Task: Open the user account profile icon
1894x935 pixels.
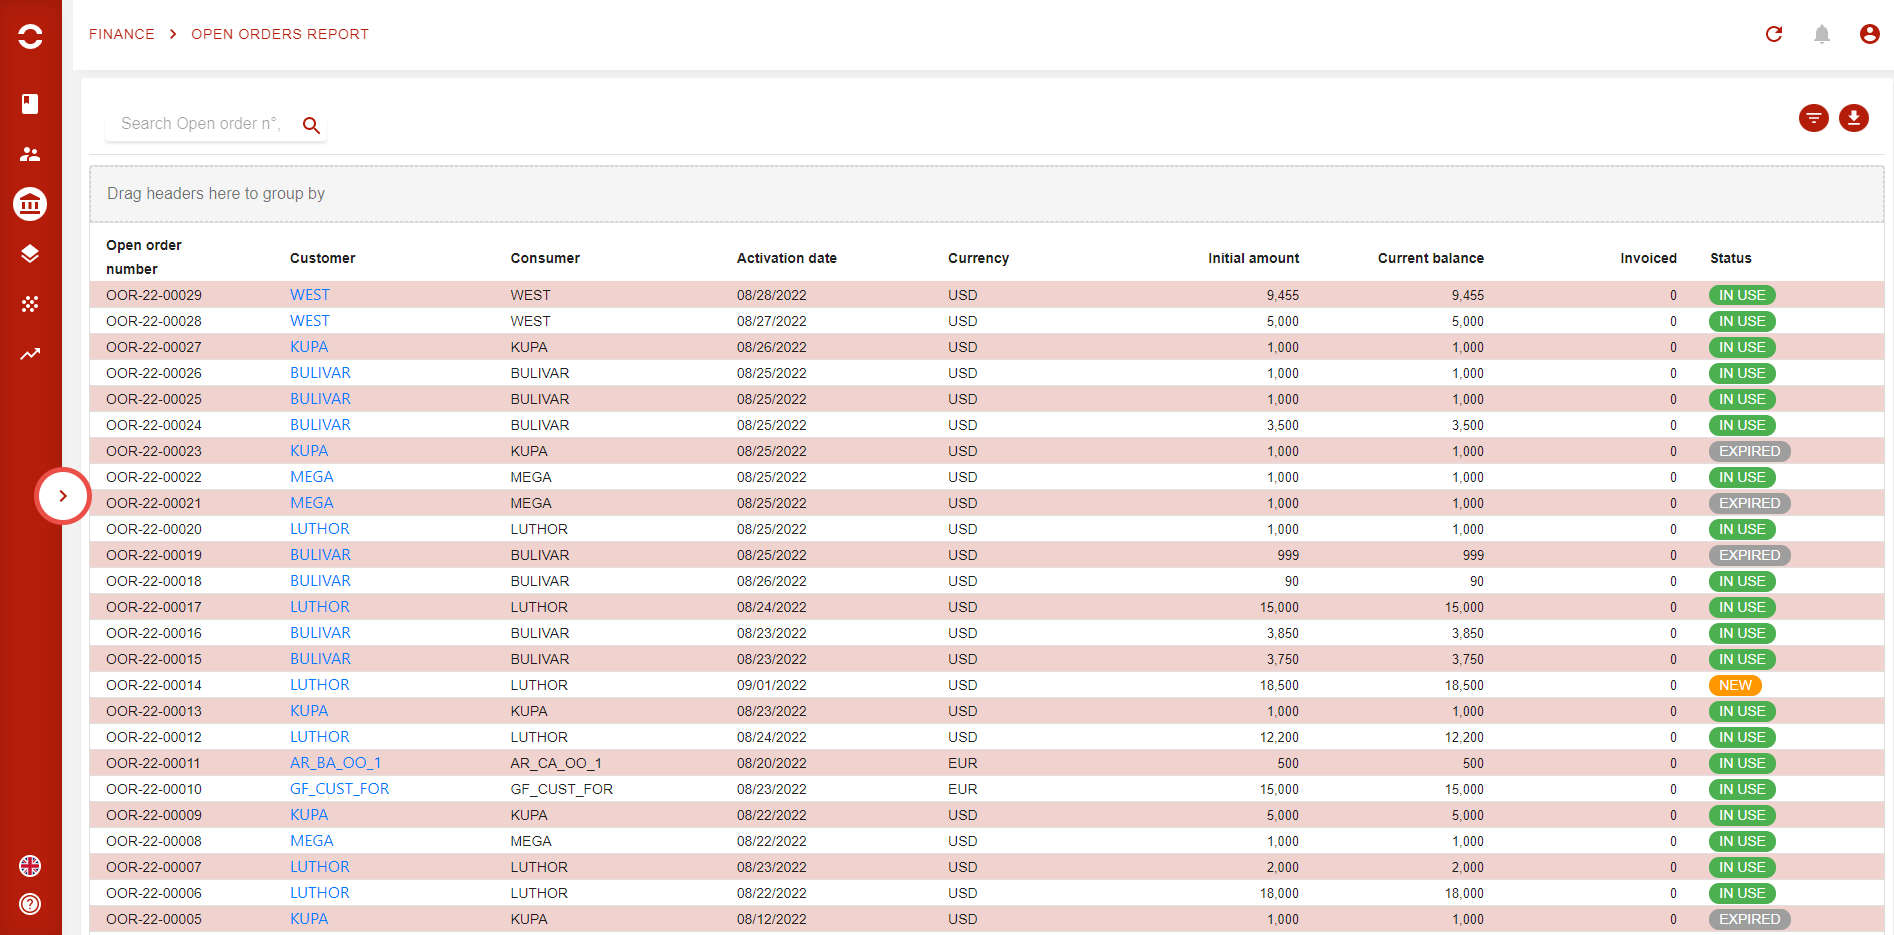Action: coord(1869,34)
